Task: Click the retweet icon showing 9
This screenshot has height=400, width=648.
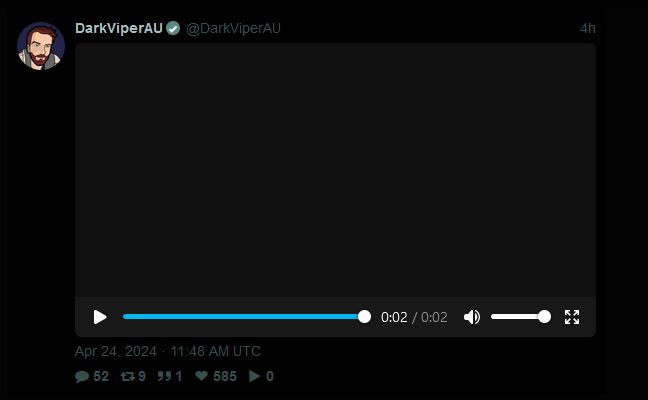Action: 127,376
